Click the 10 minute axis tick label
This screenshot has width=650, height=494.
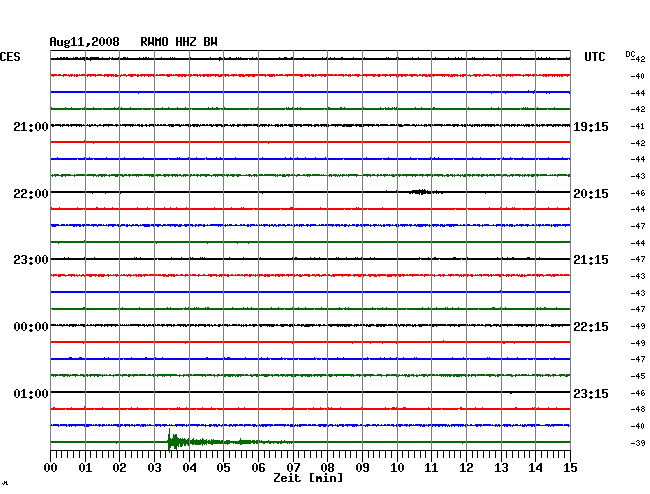coord(397,467)
